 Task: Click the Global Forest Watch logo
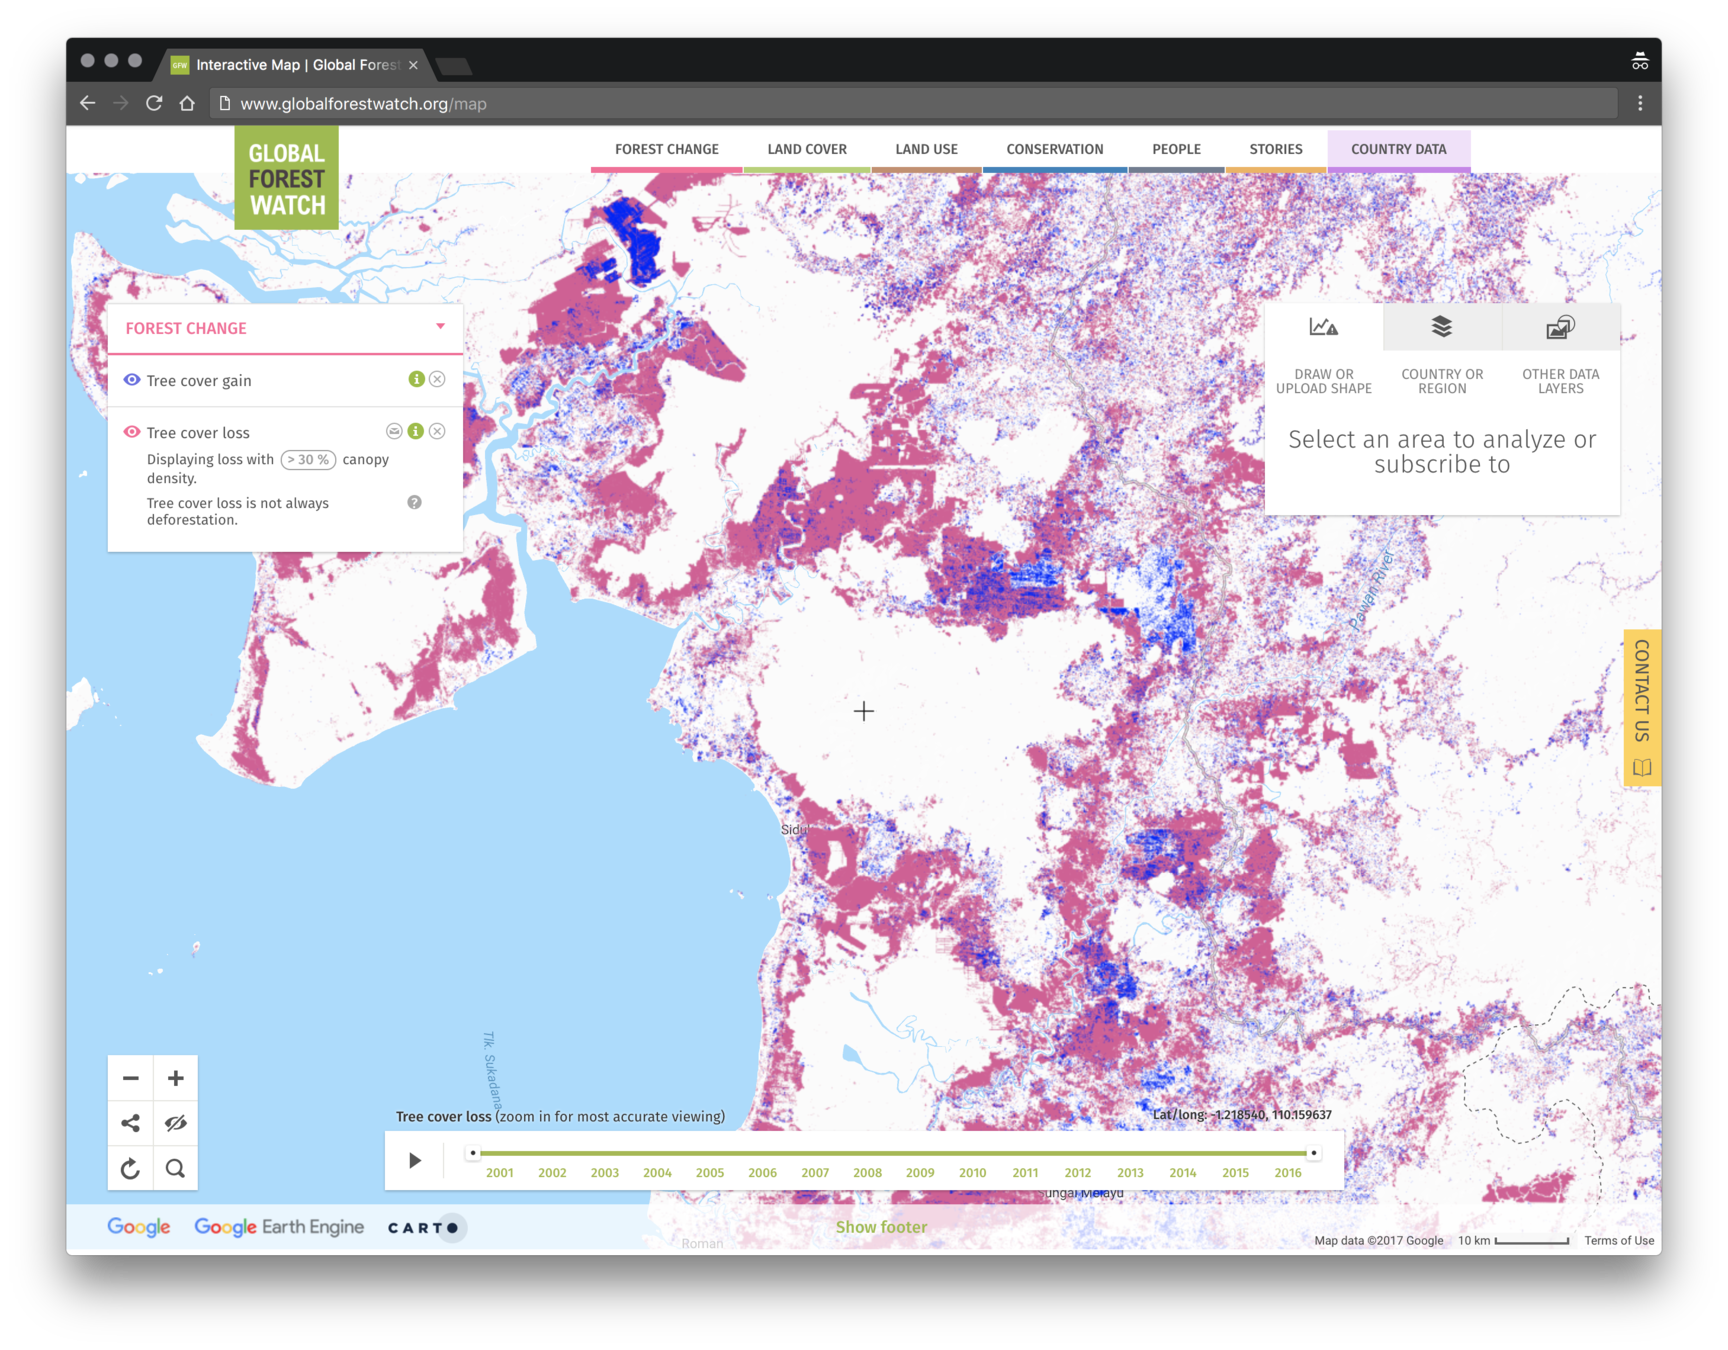click(286, 178)
